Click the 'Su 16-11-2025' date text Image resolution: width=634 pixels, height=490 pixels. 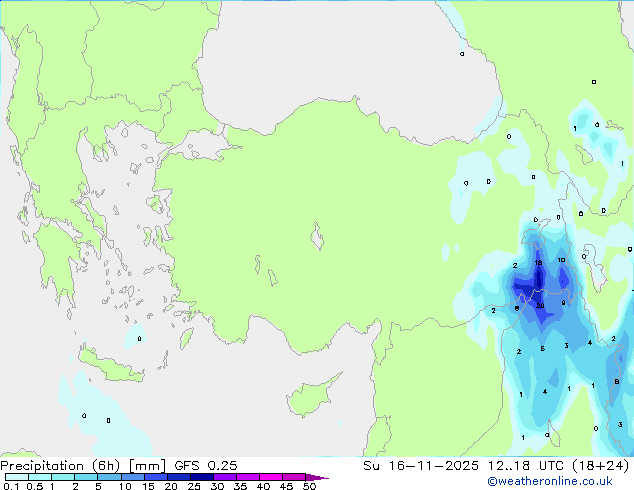(421, 466)
